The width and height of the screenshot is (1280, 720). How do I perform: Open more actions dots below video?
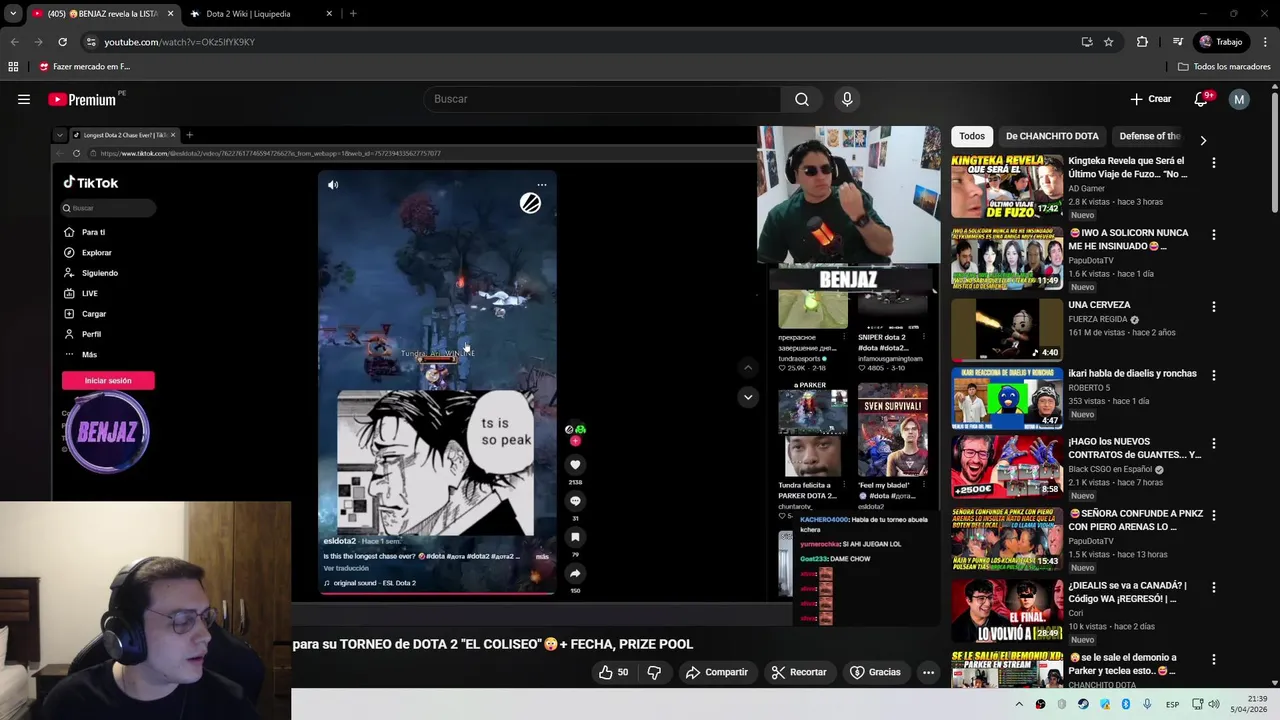pyautogui.click(x=928, y=672)
